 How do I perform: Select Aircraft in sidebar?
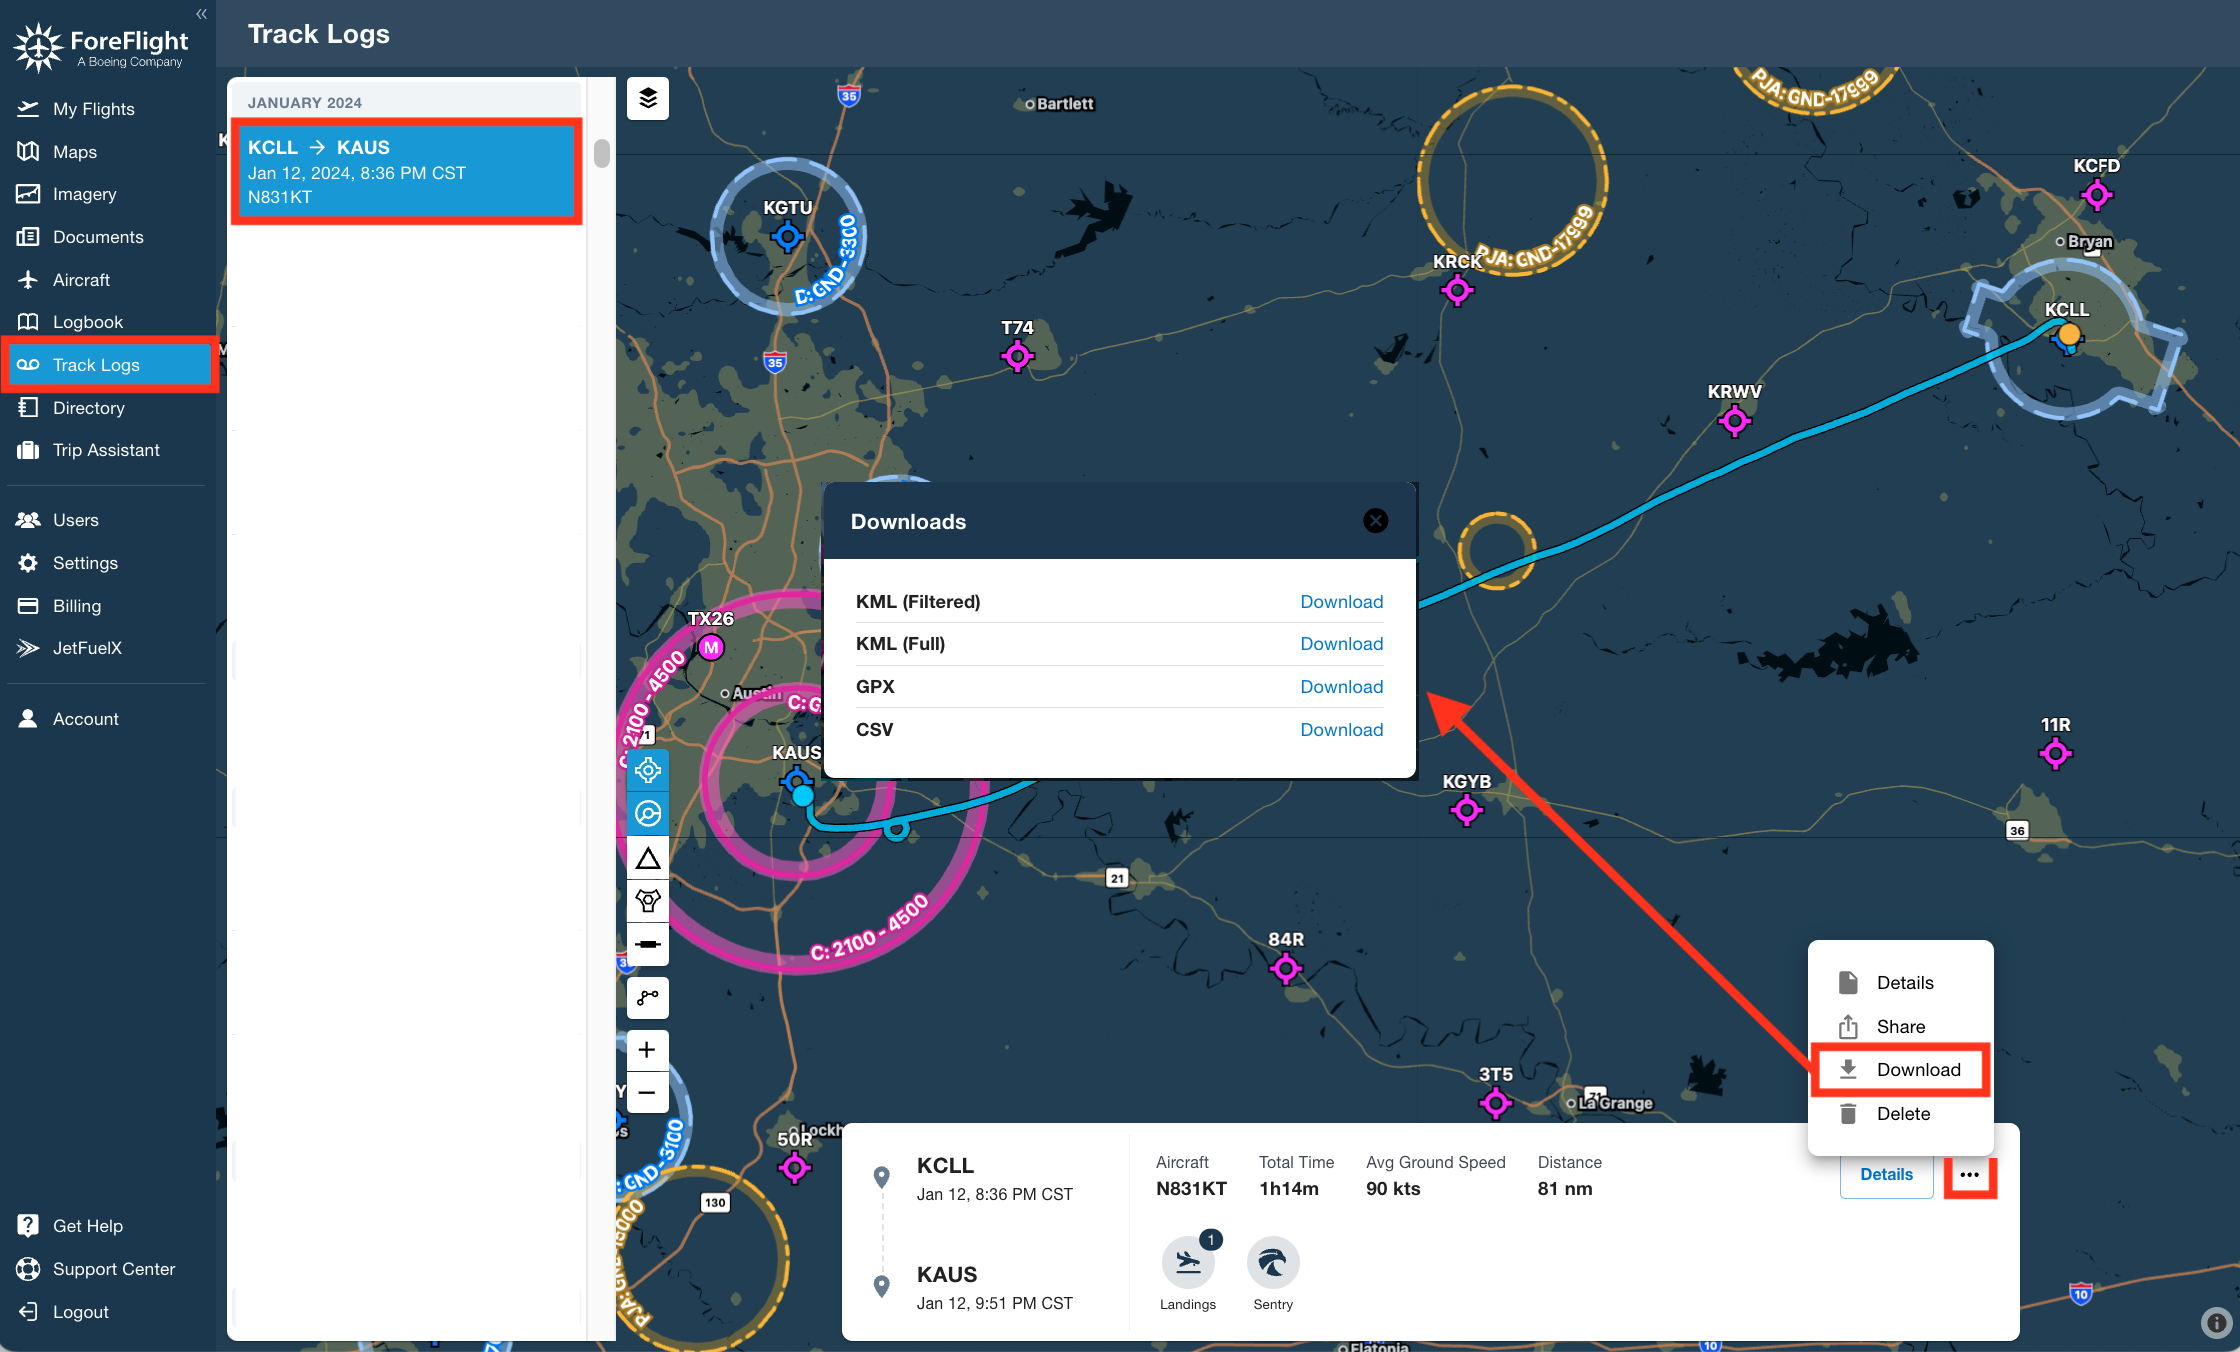81,280
